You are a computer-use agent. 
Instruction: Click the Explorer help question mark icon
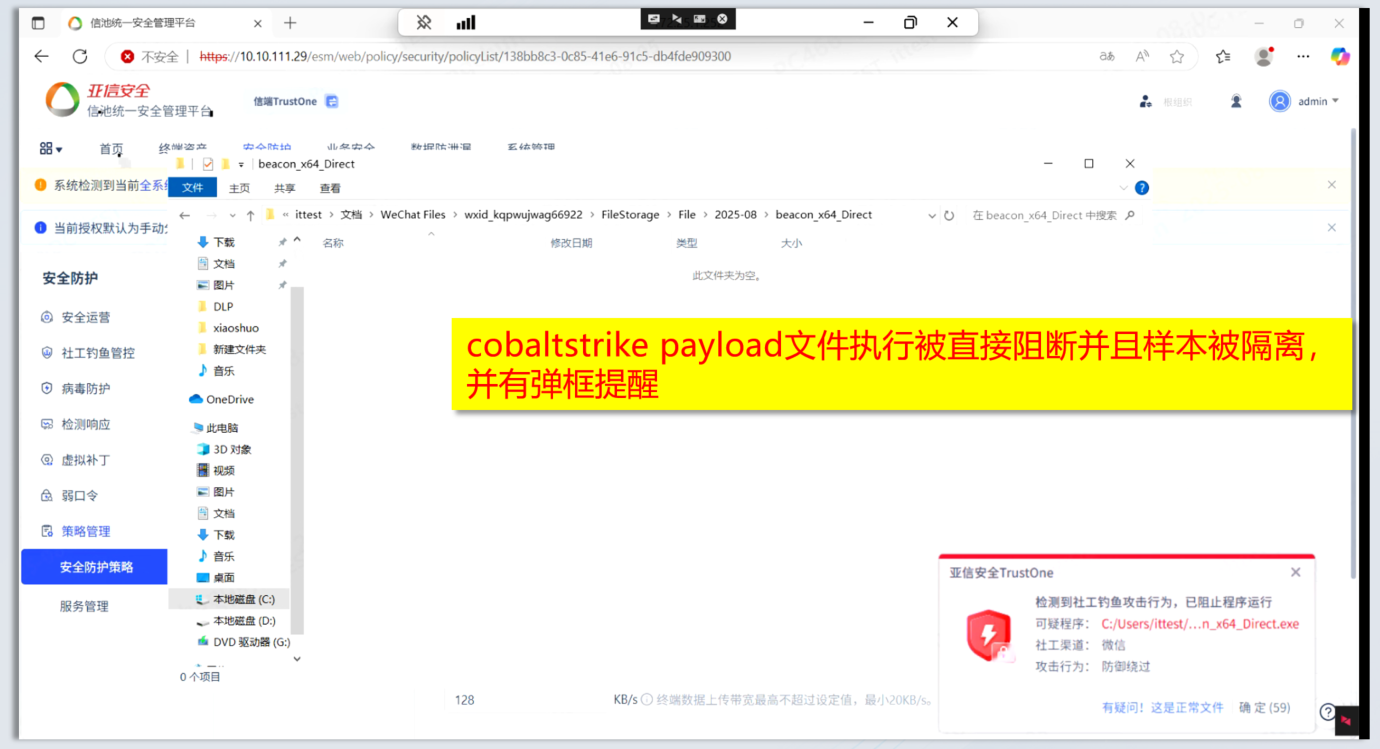(x=1142, y=188)
